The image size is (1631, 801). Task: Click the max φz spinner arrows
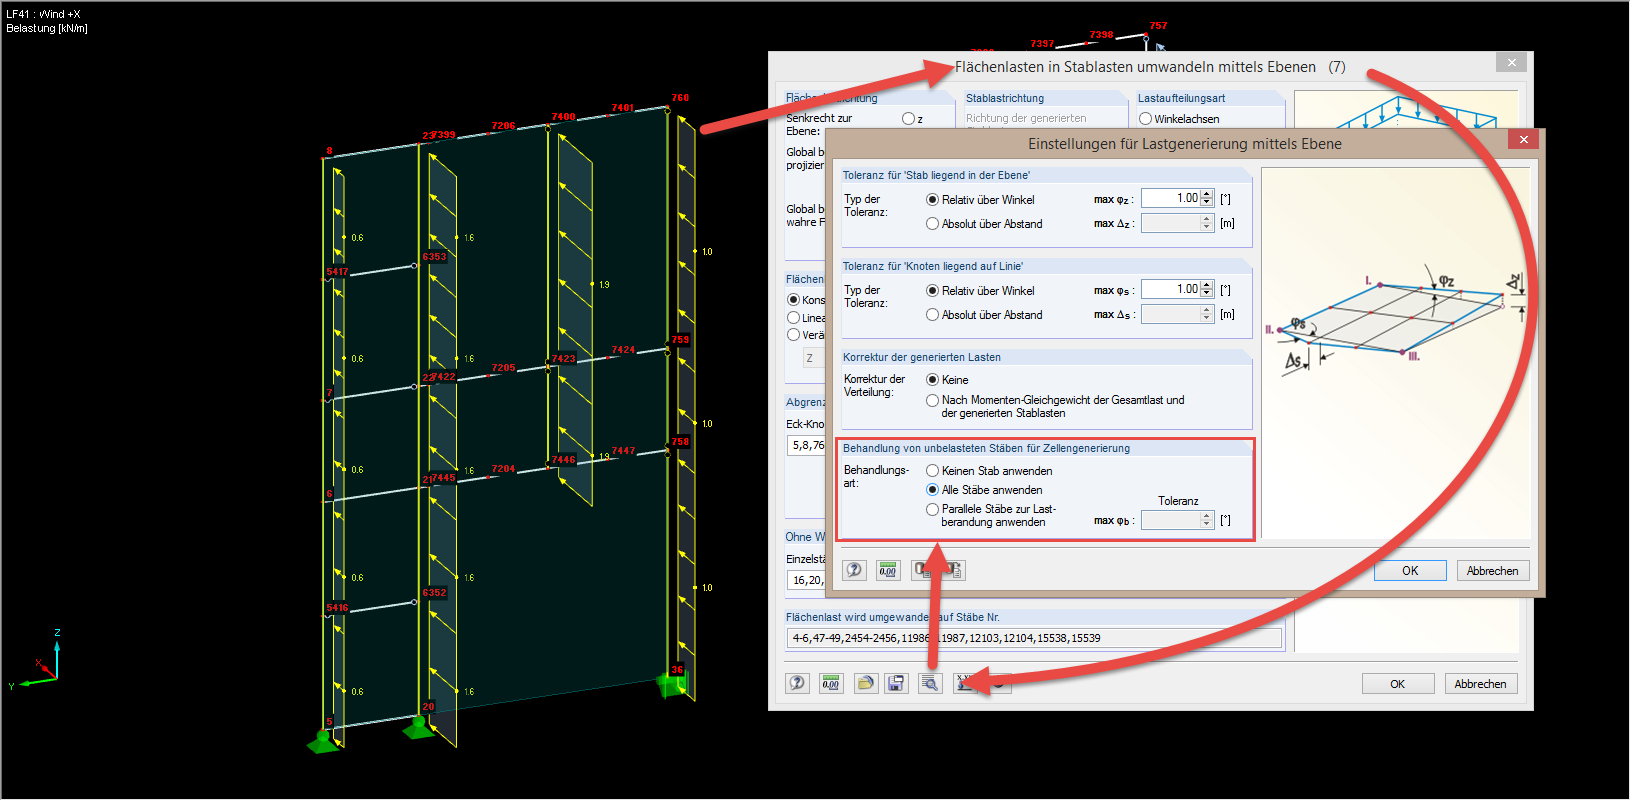click(x=1207, y=198)
